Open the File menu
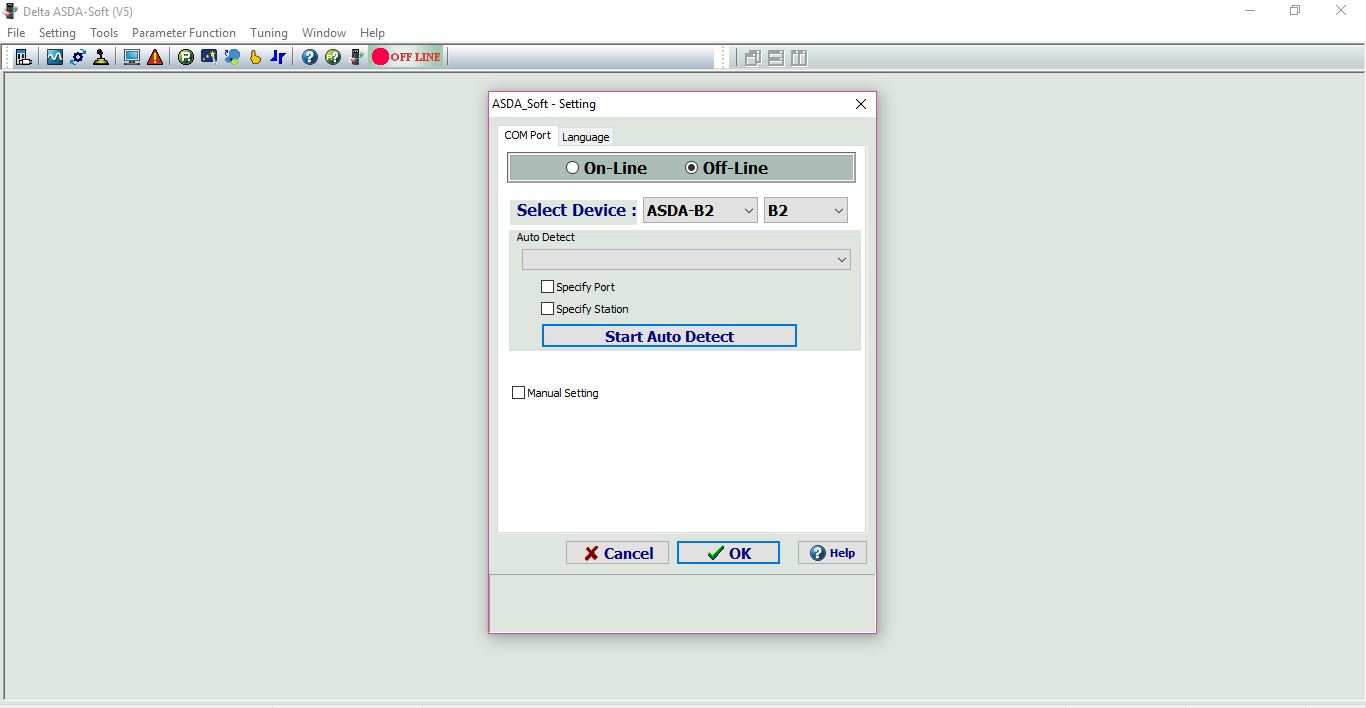The image size is (1366, 708). click(16, 33)
